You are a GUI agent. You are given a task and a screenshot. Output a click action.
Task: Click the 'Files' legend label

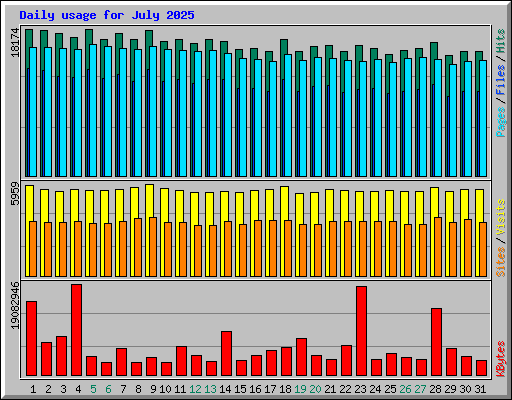point(501,79)
